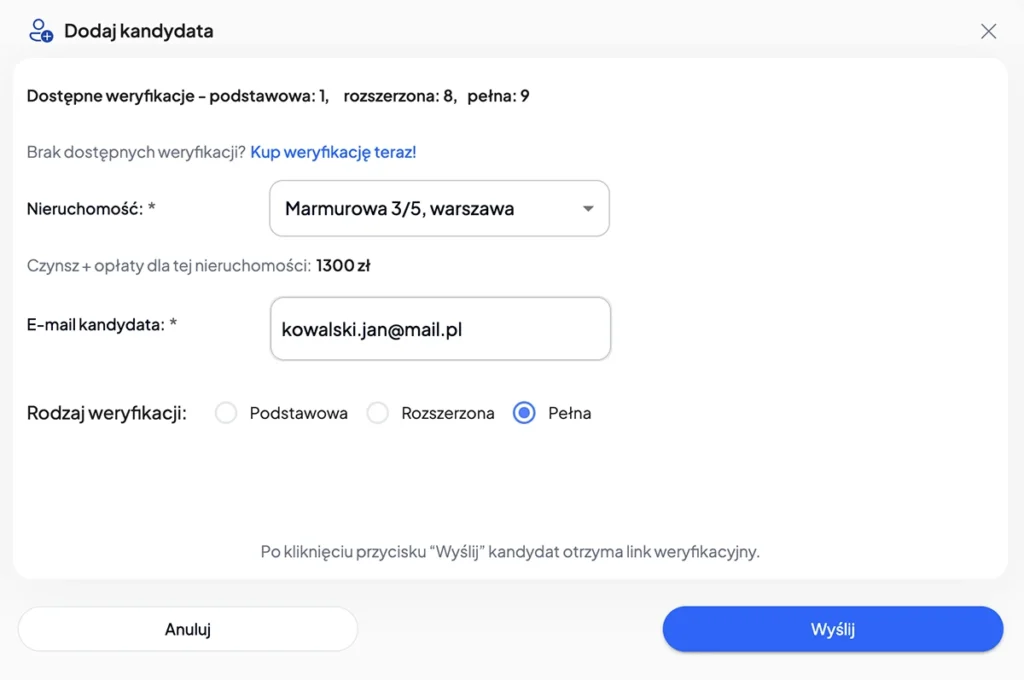Click the hint text about the verification link
Screen dimensions: 1024x680
coord(510,551)
